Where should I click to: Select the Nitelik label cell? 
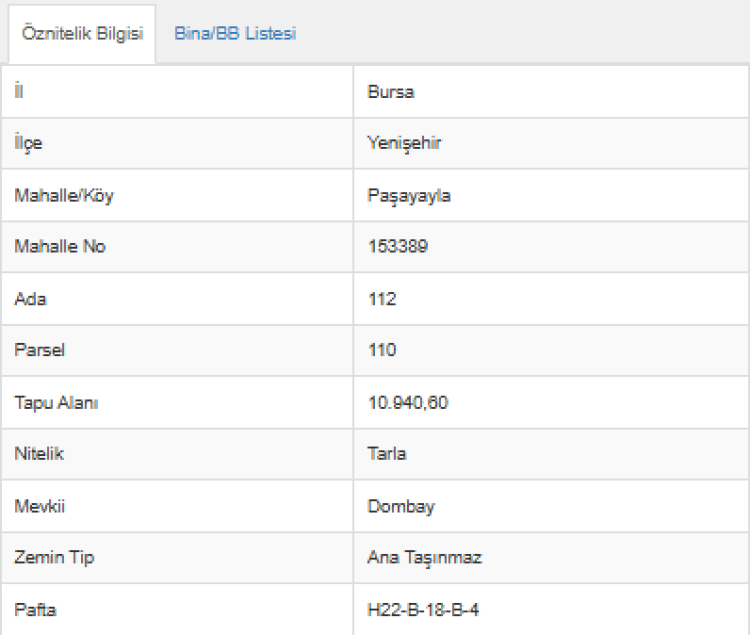coord(39,453)
